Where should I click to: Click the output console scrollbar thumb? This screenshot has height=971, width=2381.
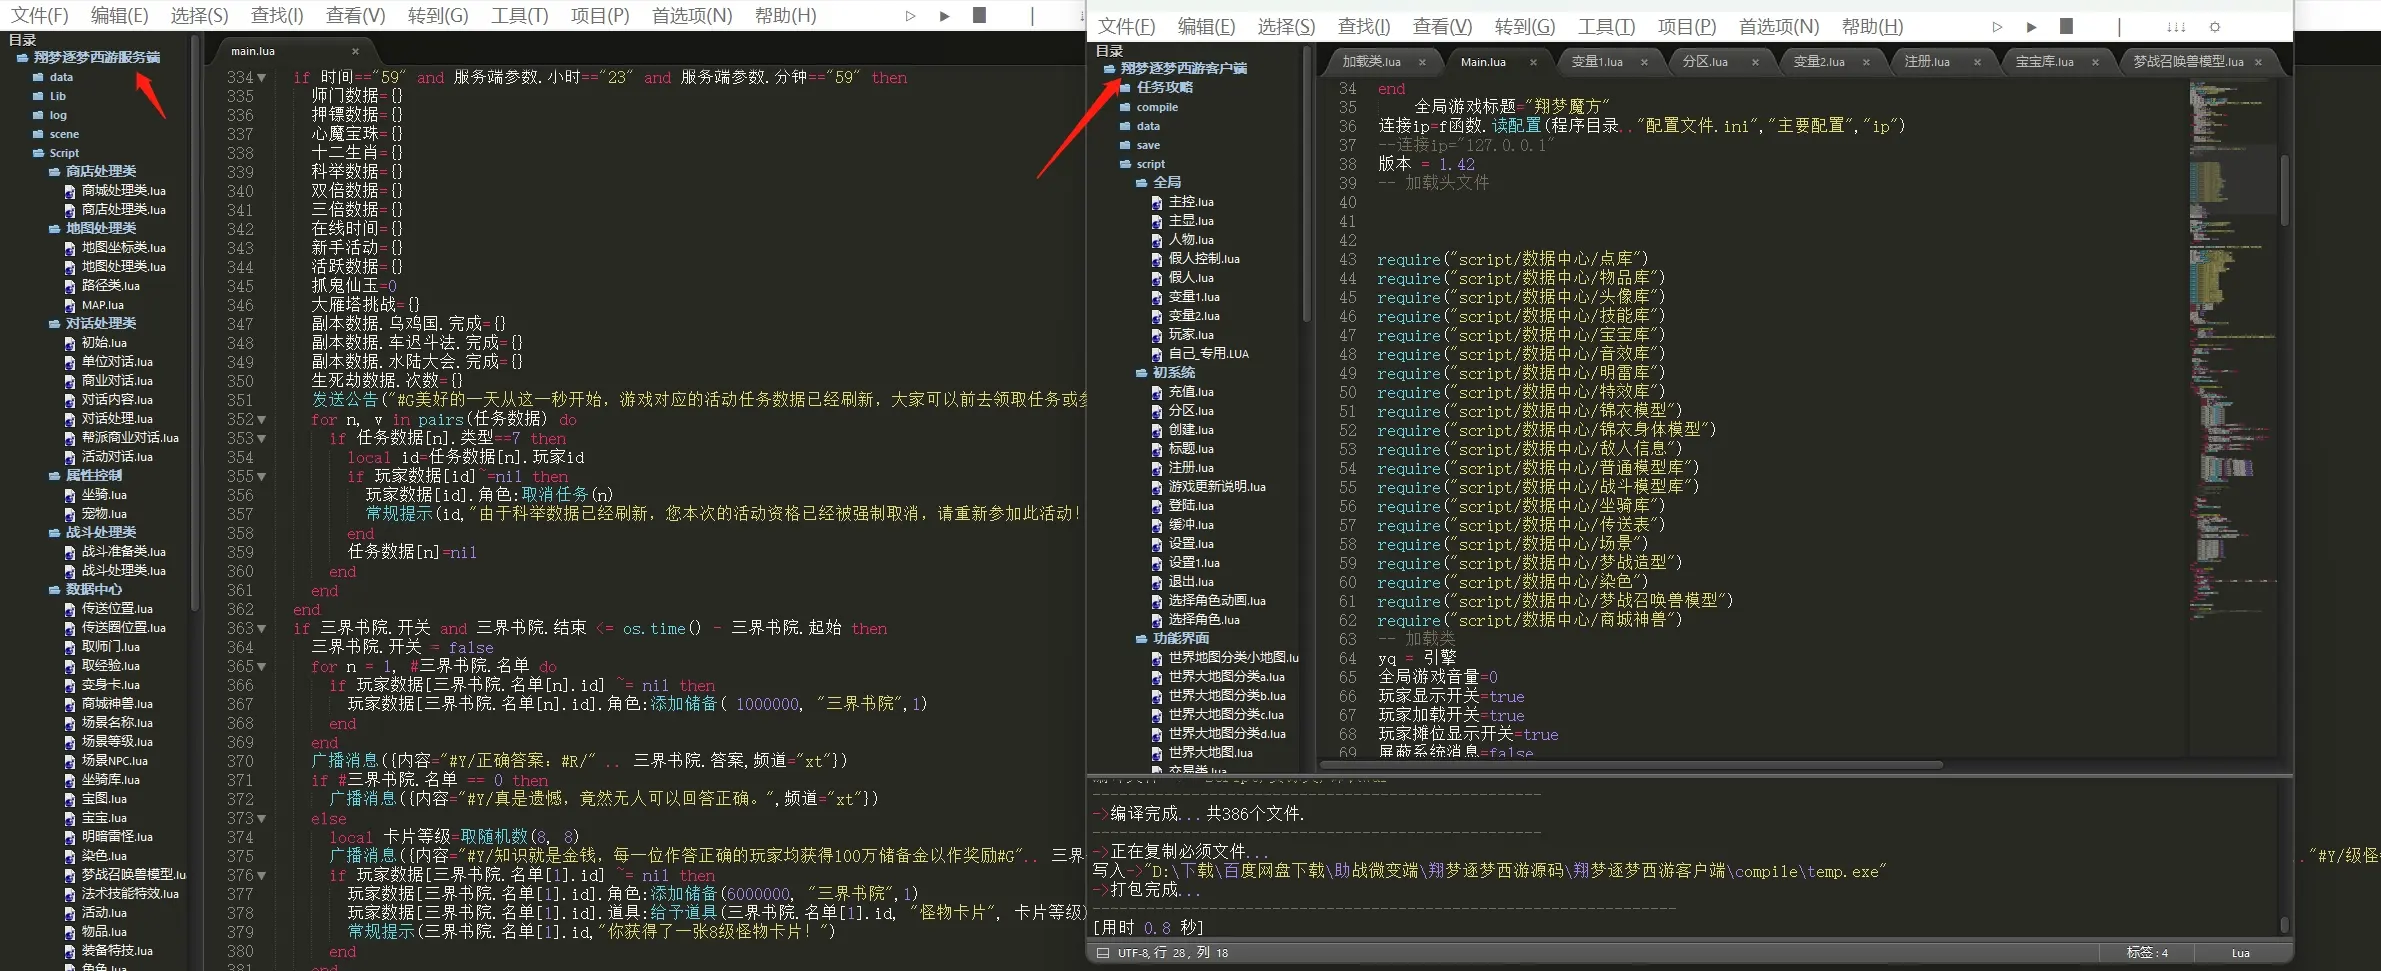pos(2284,924)
